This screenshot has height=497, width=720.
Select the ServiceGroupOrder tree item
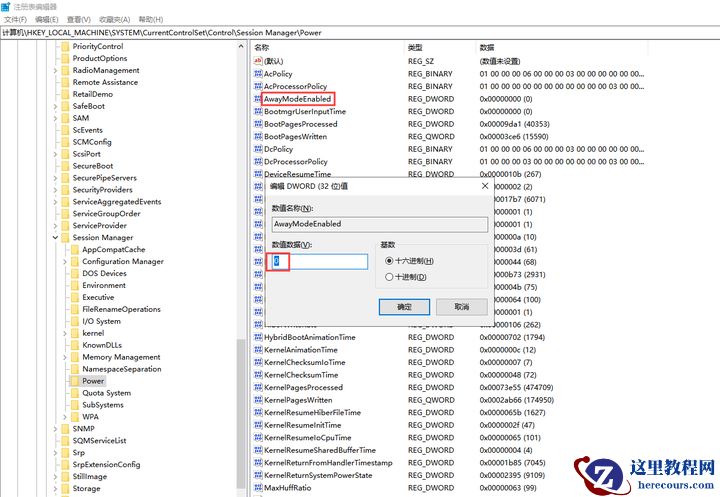(x=106, y=214)
